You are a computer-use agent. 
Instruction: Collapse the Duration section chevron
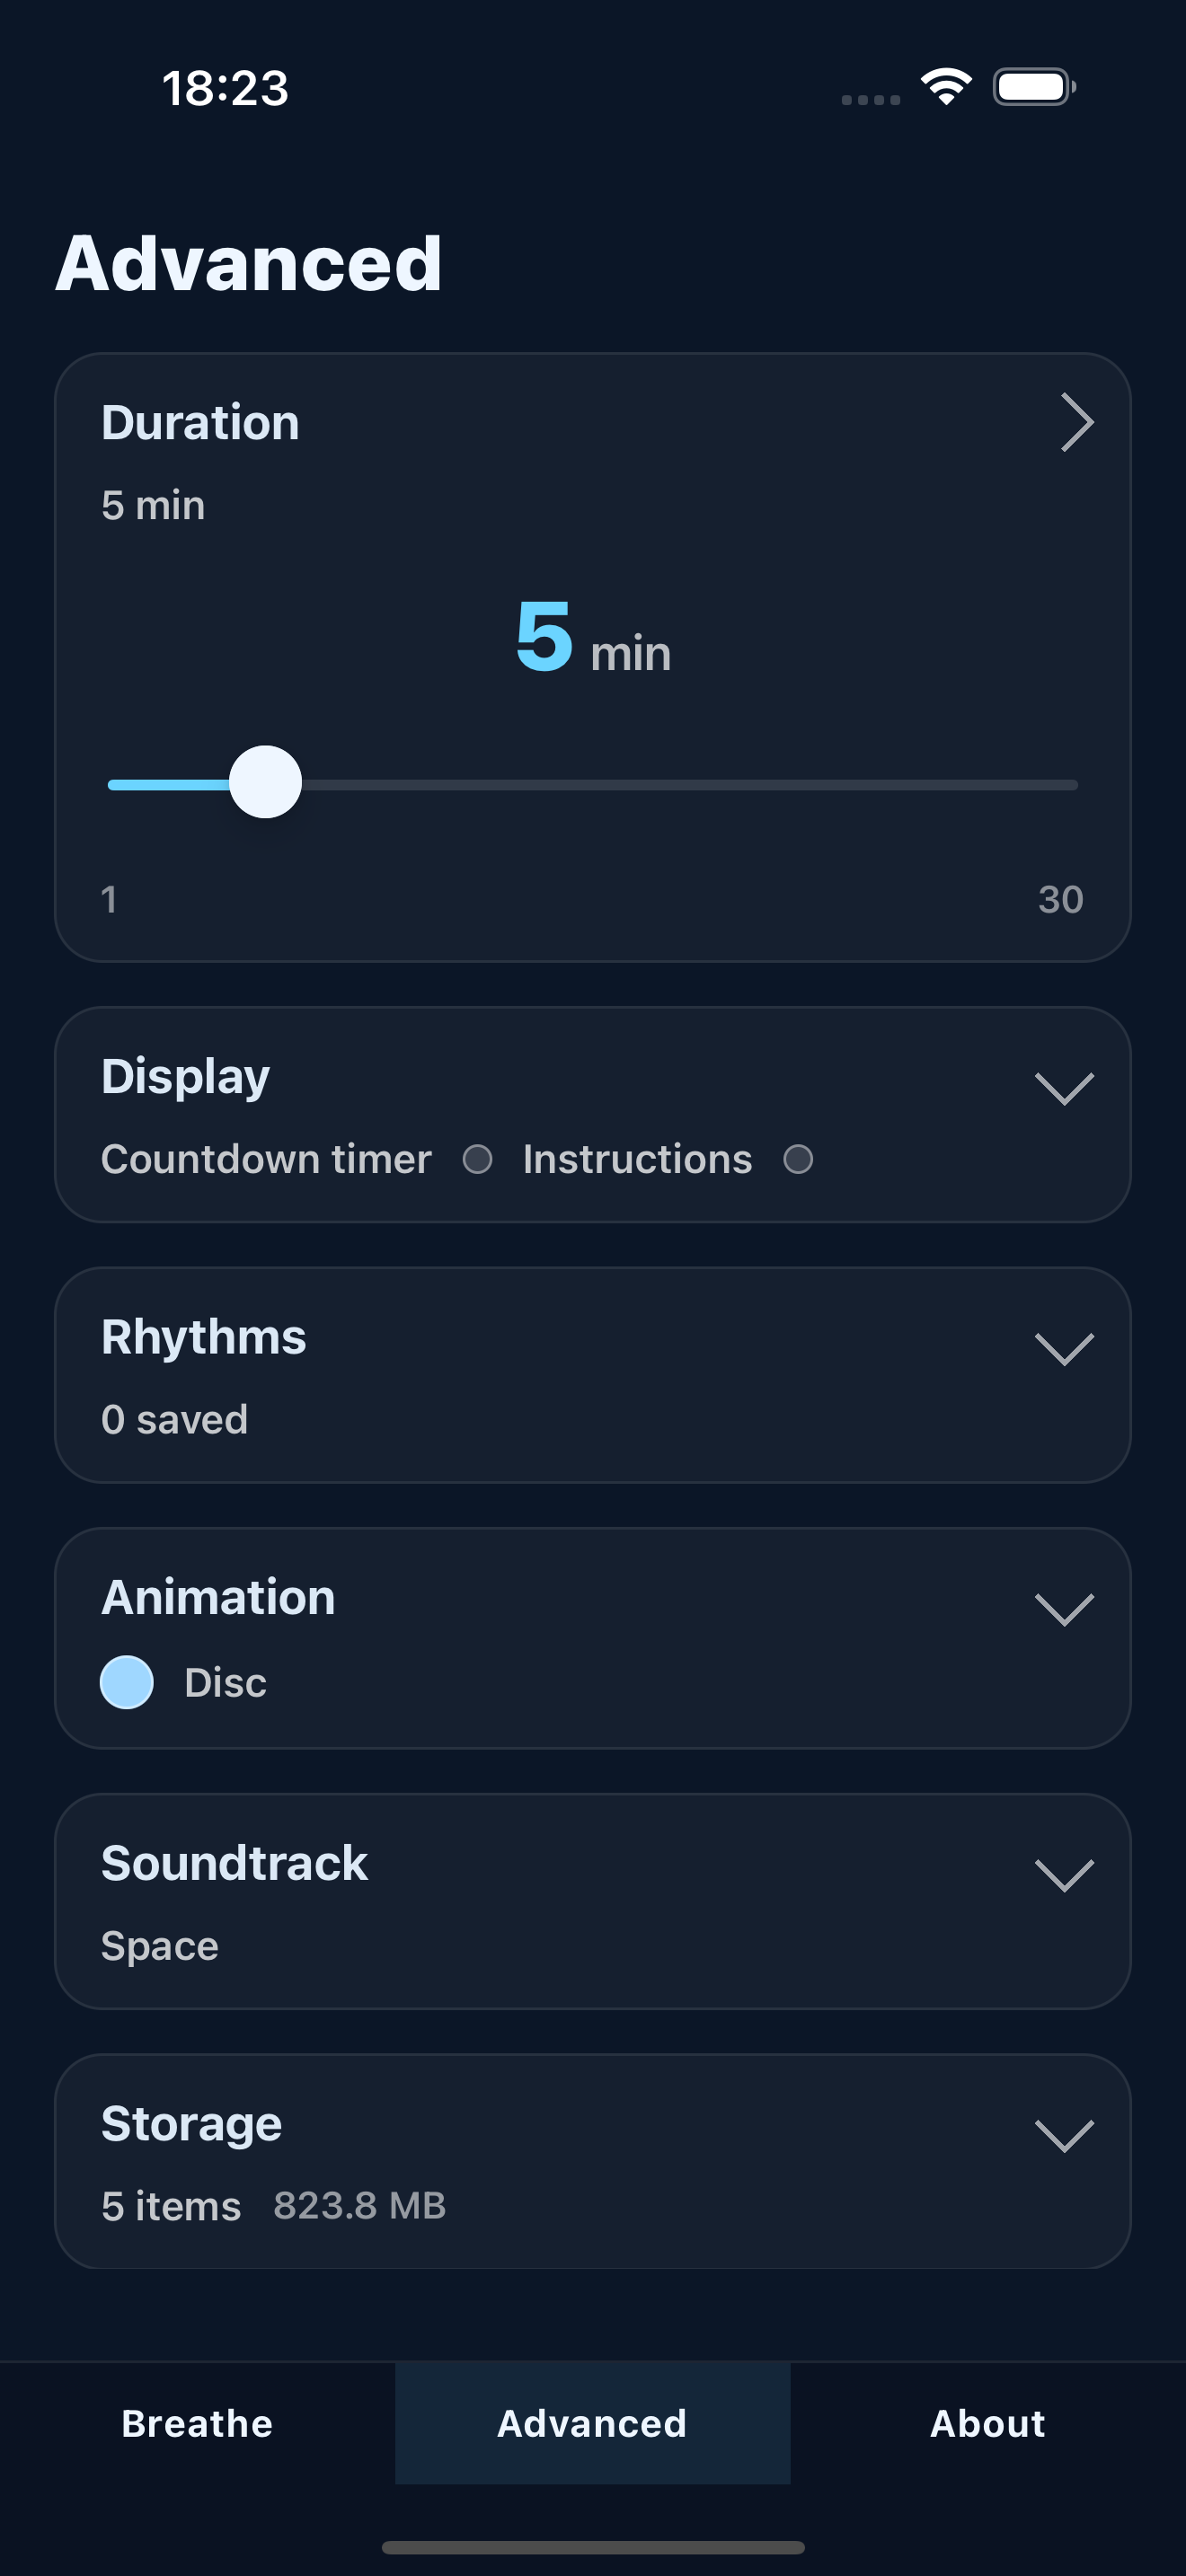point(1076,422)
